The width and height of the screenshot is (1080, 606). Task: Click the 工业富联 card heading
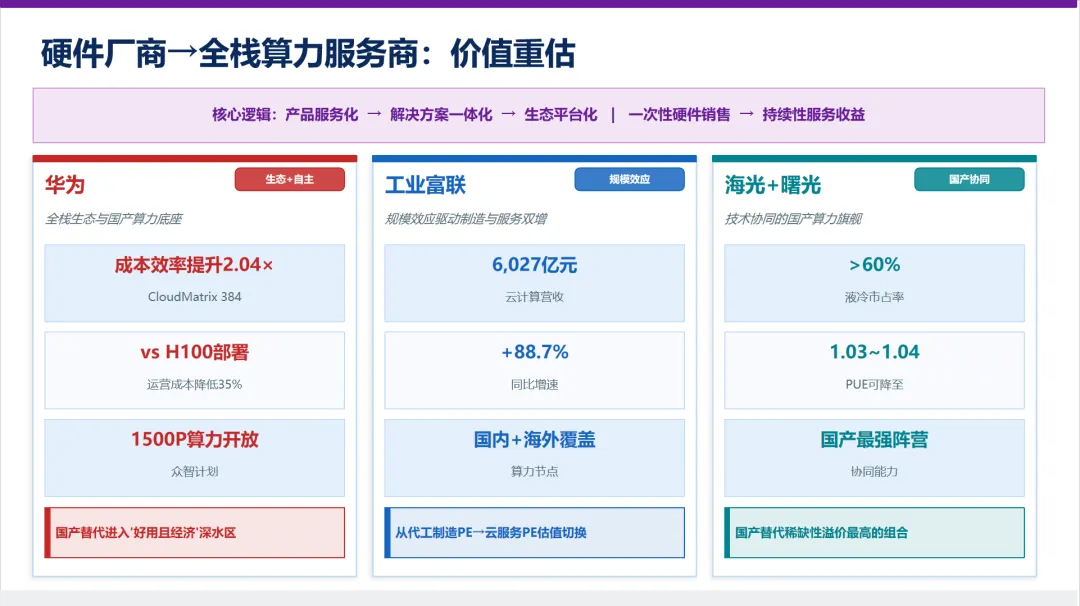pyautogui.click(x=425, y=185)
